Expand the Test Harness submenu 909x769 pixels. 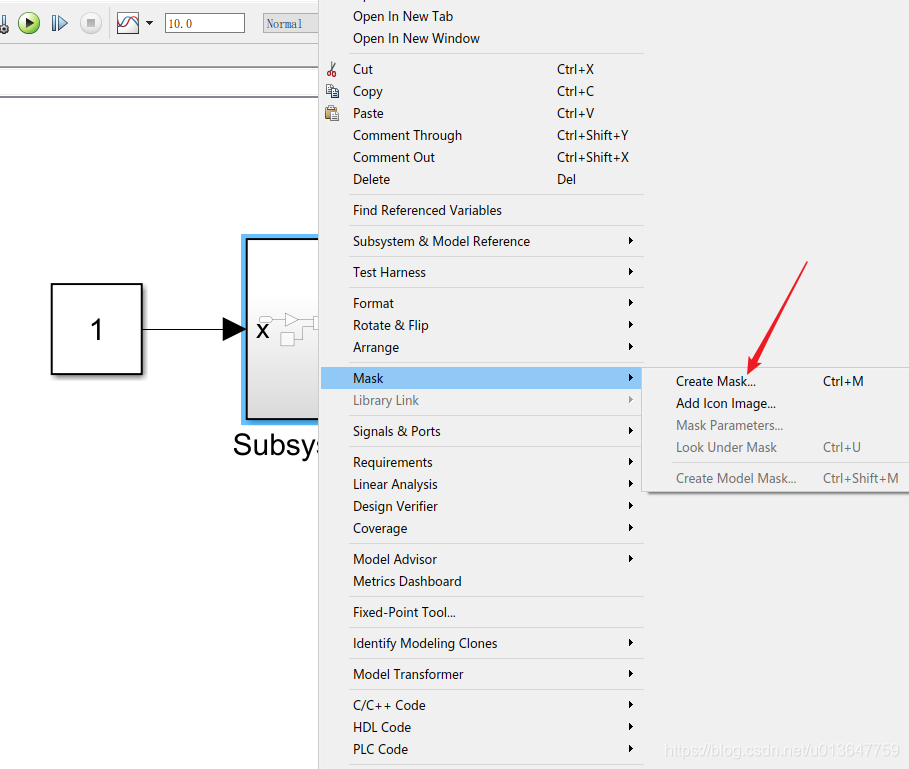pos(481,272)
